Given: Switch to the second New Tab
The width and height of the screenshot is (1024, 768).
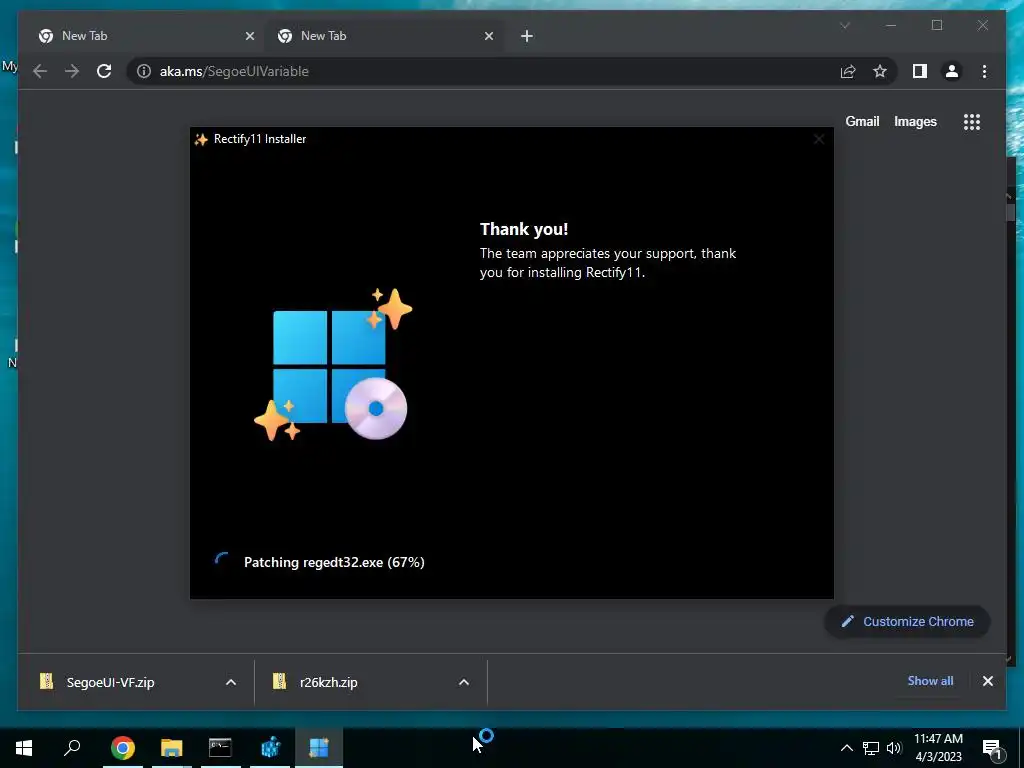Looking at the screenshot, I should (x=385, y=36).
